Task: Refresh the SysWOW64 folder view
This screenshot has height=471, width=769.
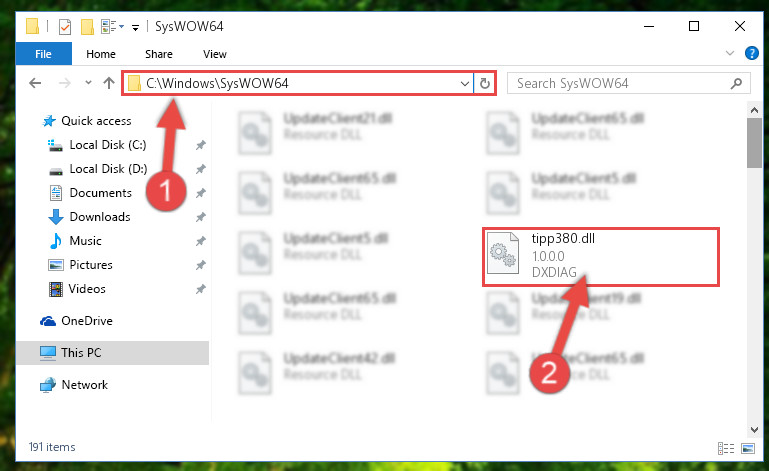Action: (x=485, y=83)
